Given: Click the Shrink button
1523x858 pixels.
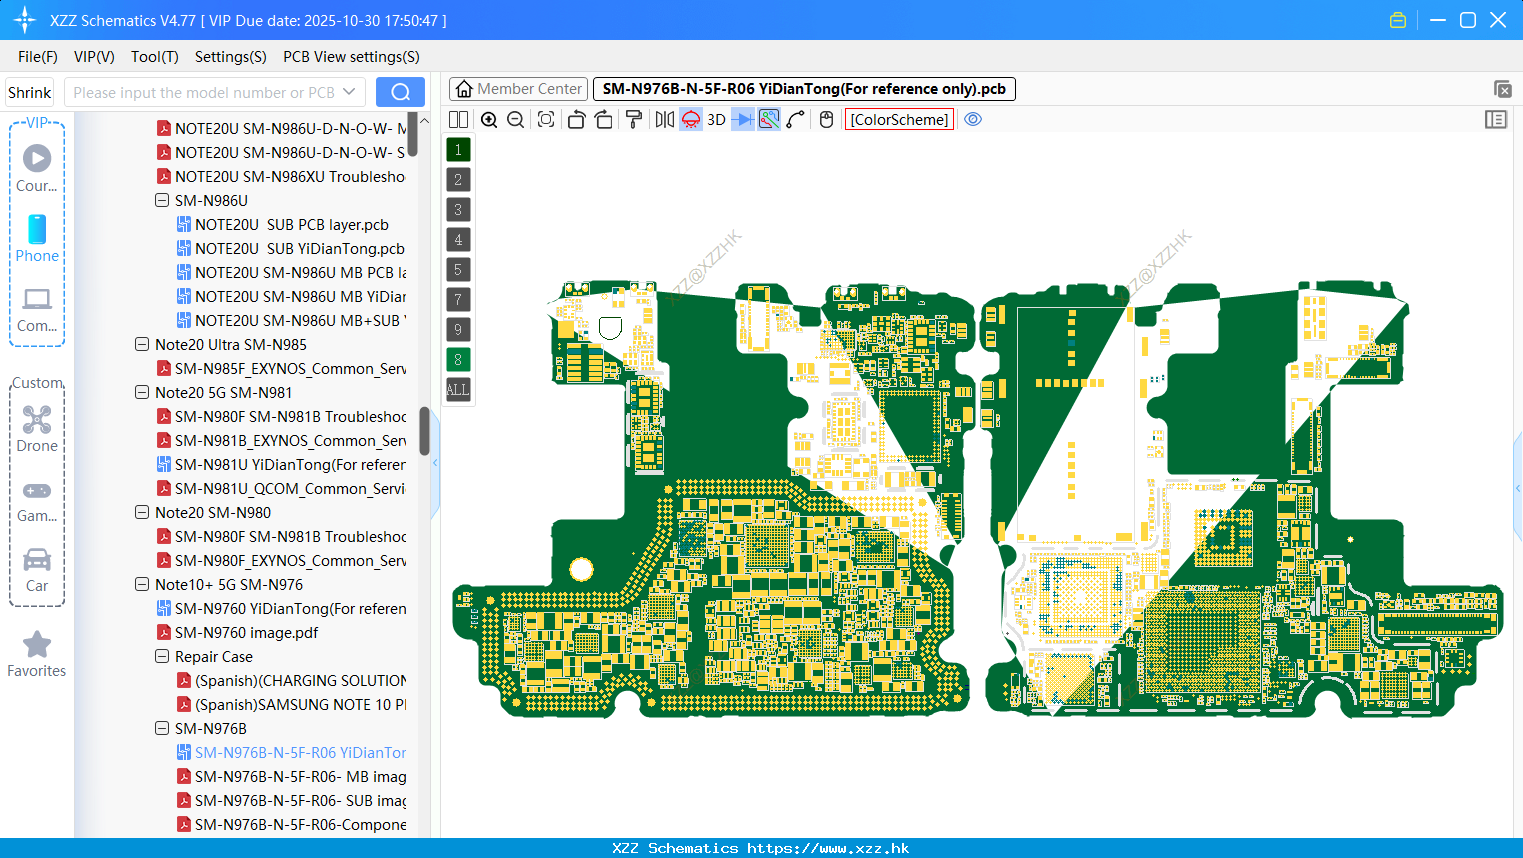Looking at the screenshot, I should click(x=30, y=92).
